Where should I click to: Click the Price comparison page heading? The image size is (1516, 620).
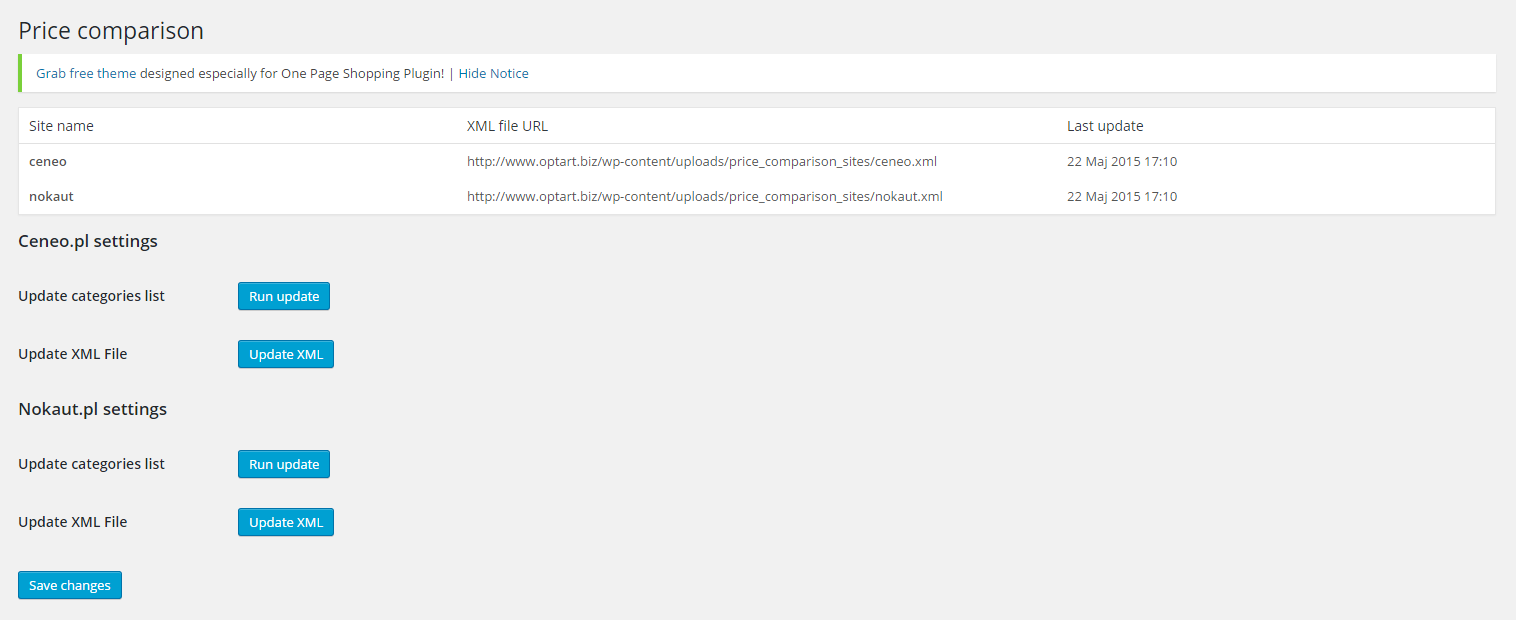point(111,31)
